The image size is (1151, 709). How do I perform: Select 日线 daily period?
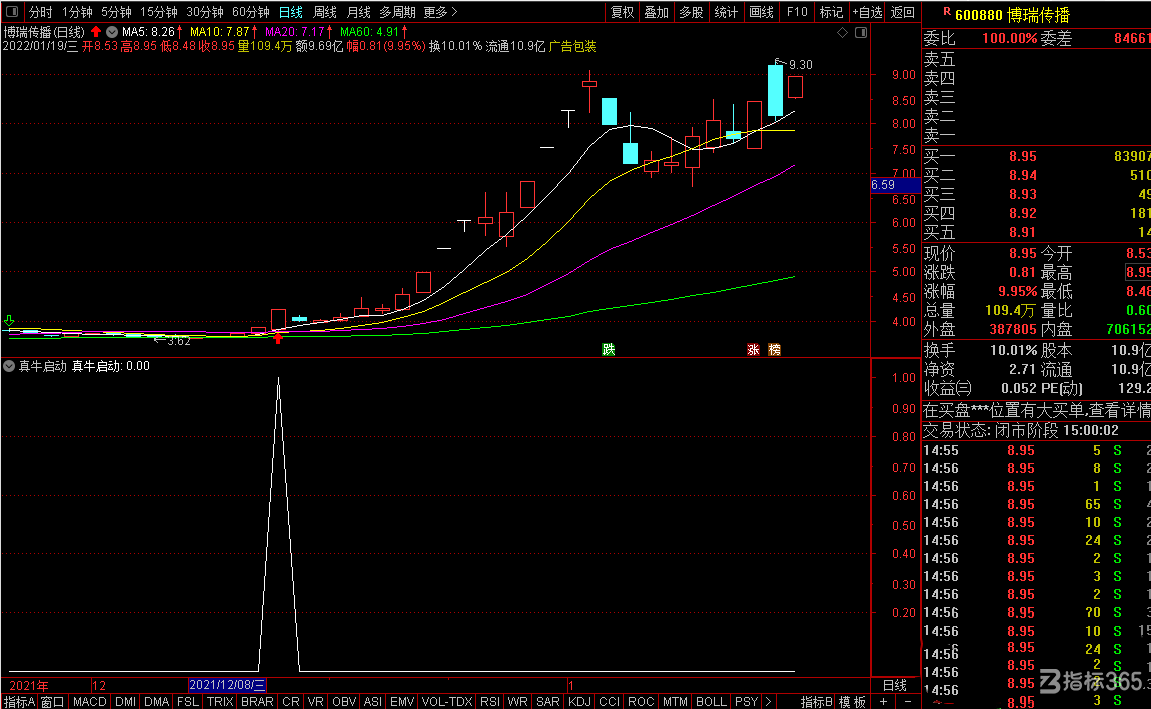coord(291,12)
